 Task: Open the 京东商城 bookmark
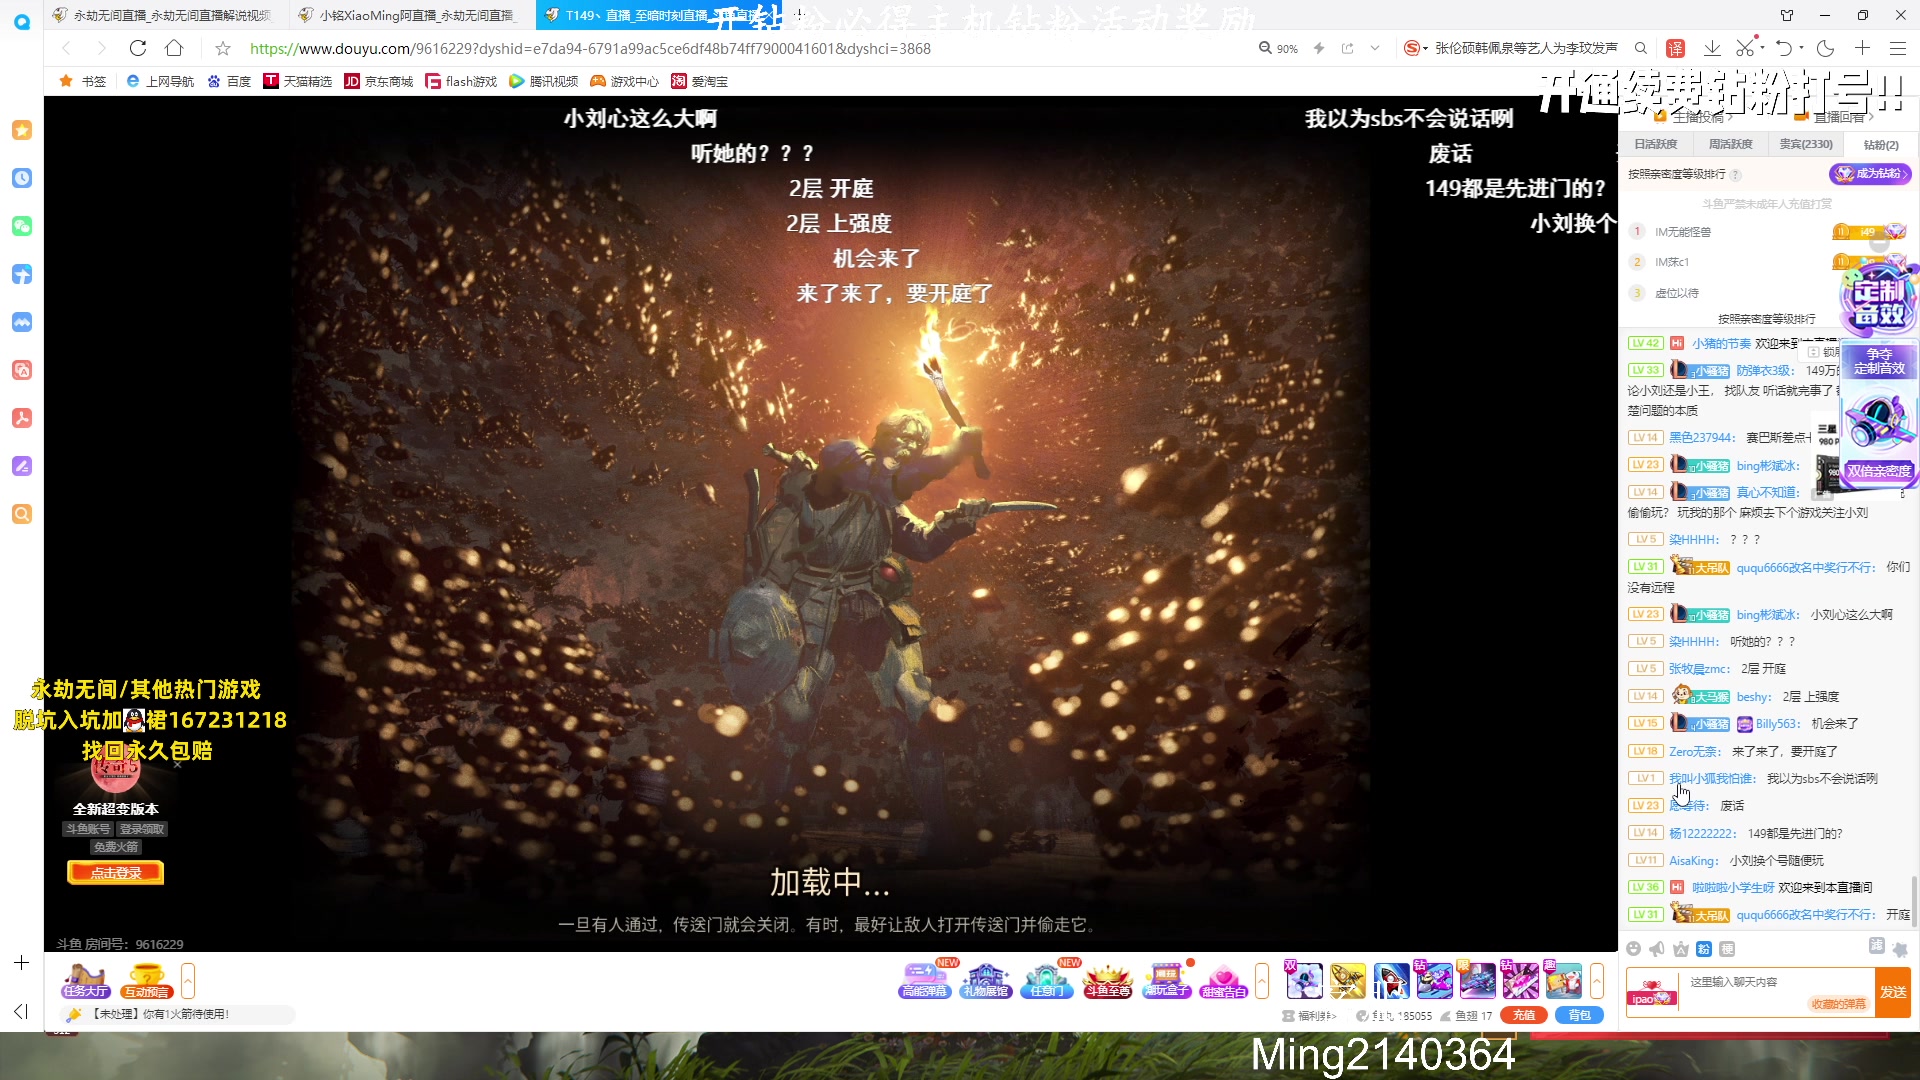click(379, 81)
